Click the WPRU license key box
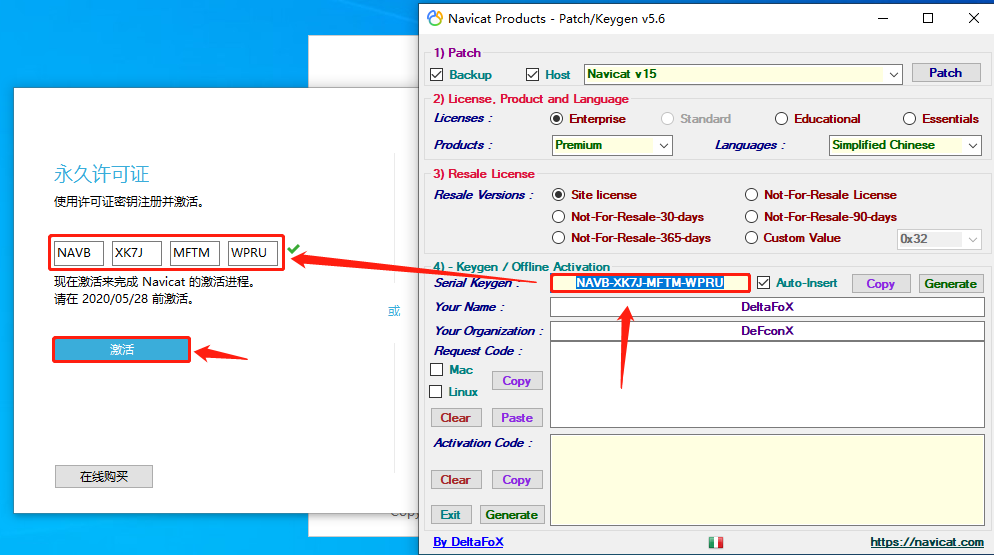This screenshot has width=994, height=555. point(252,252)
